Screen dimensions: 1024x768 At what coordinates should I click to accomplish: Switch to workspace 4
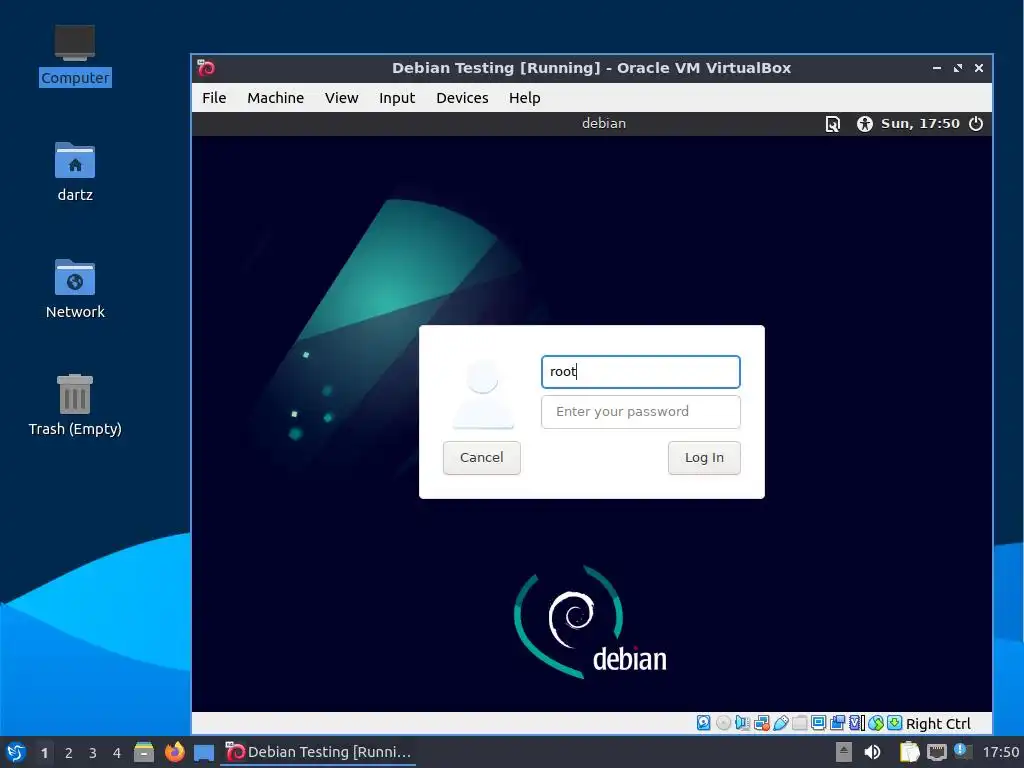click(117, 753)
